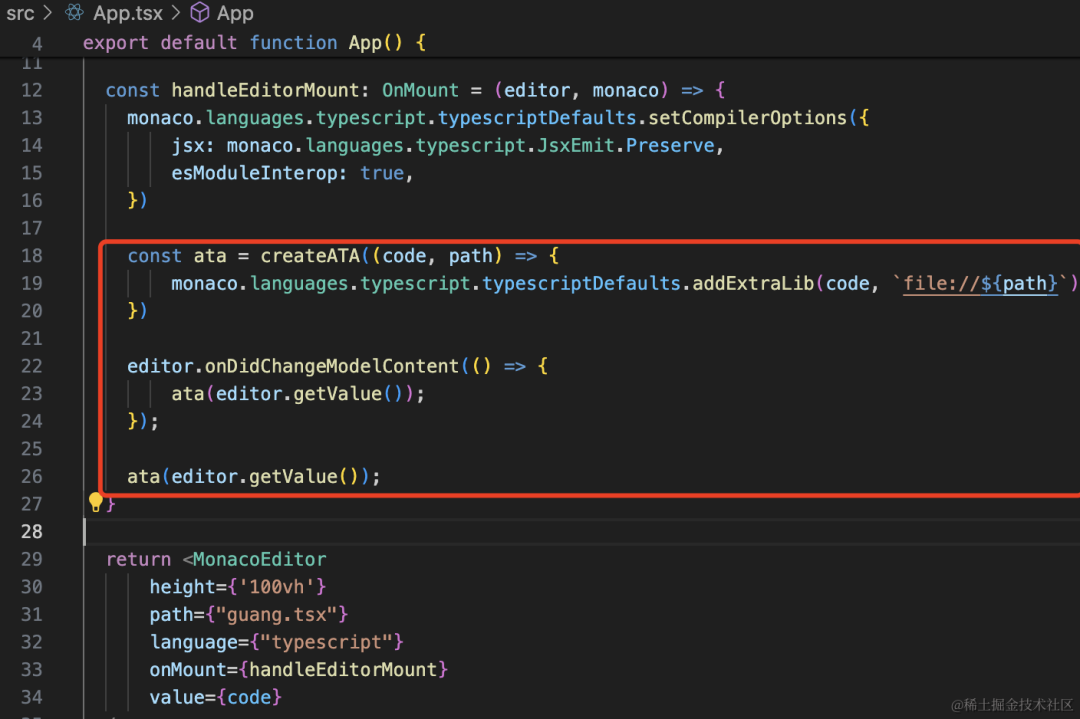Click MonacoEditor tag on line 29
Screen dimensions: 1080x719
260,559
